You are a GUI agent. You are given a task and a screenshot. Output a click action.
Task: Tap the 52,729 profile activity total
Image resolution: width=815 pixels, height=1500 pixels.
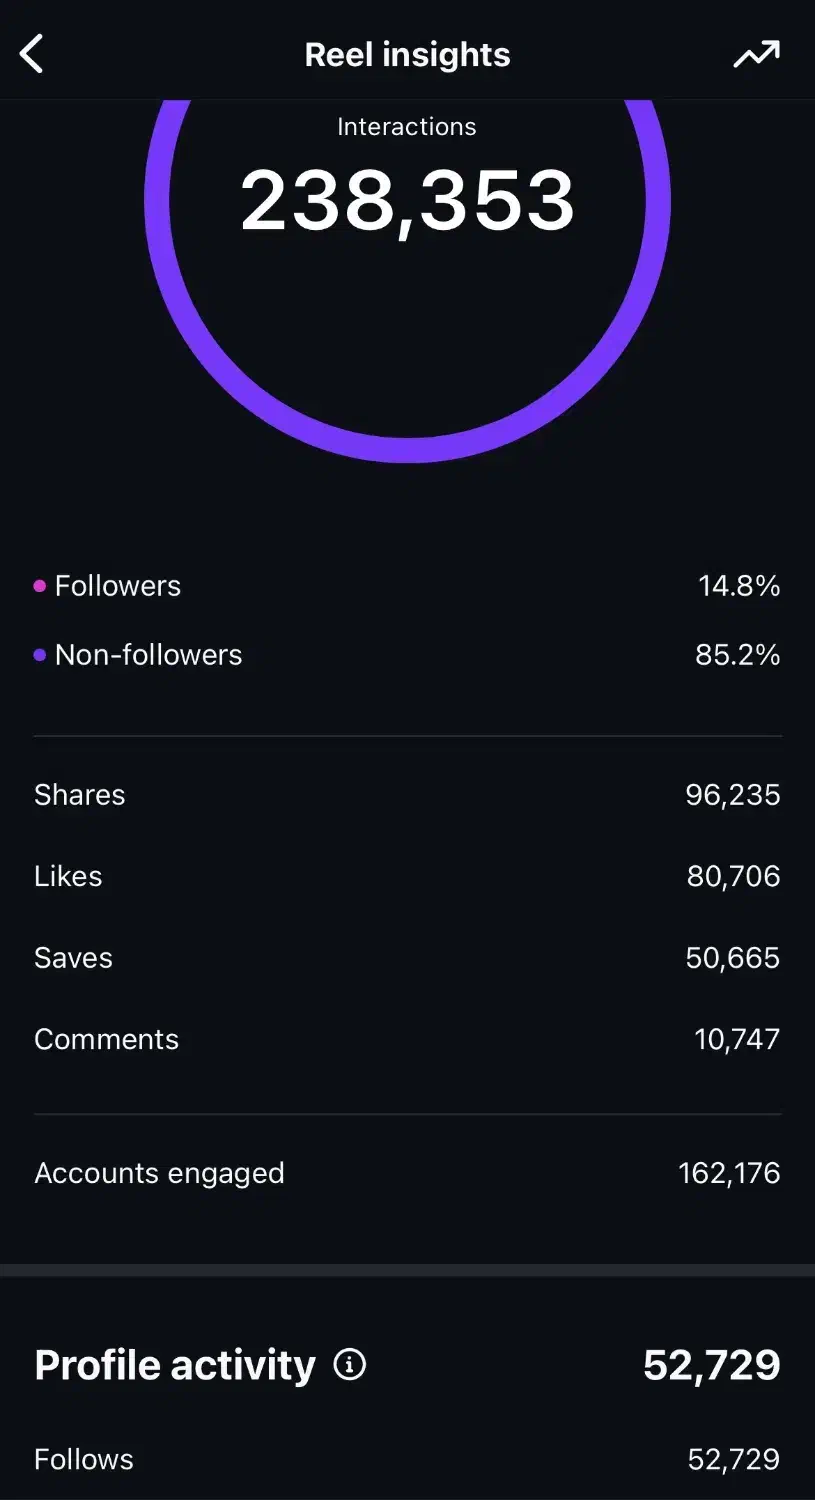coord(711,1365)
